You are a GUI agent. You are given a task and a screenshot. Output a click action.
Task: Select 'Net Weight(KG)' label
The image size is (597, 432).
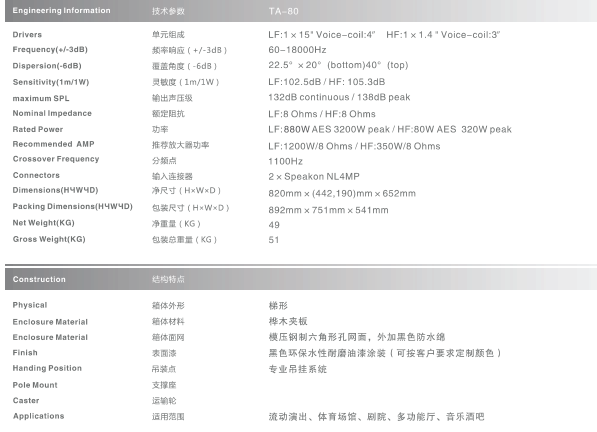pos(43,223)
